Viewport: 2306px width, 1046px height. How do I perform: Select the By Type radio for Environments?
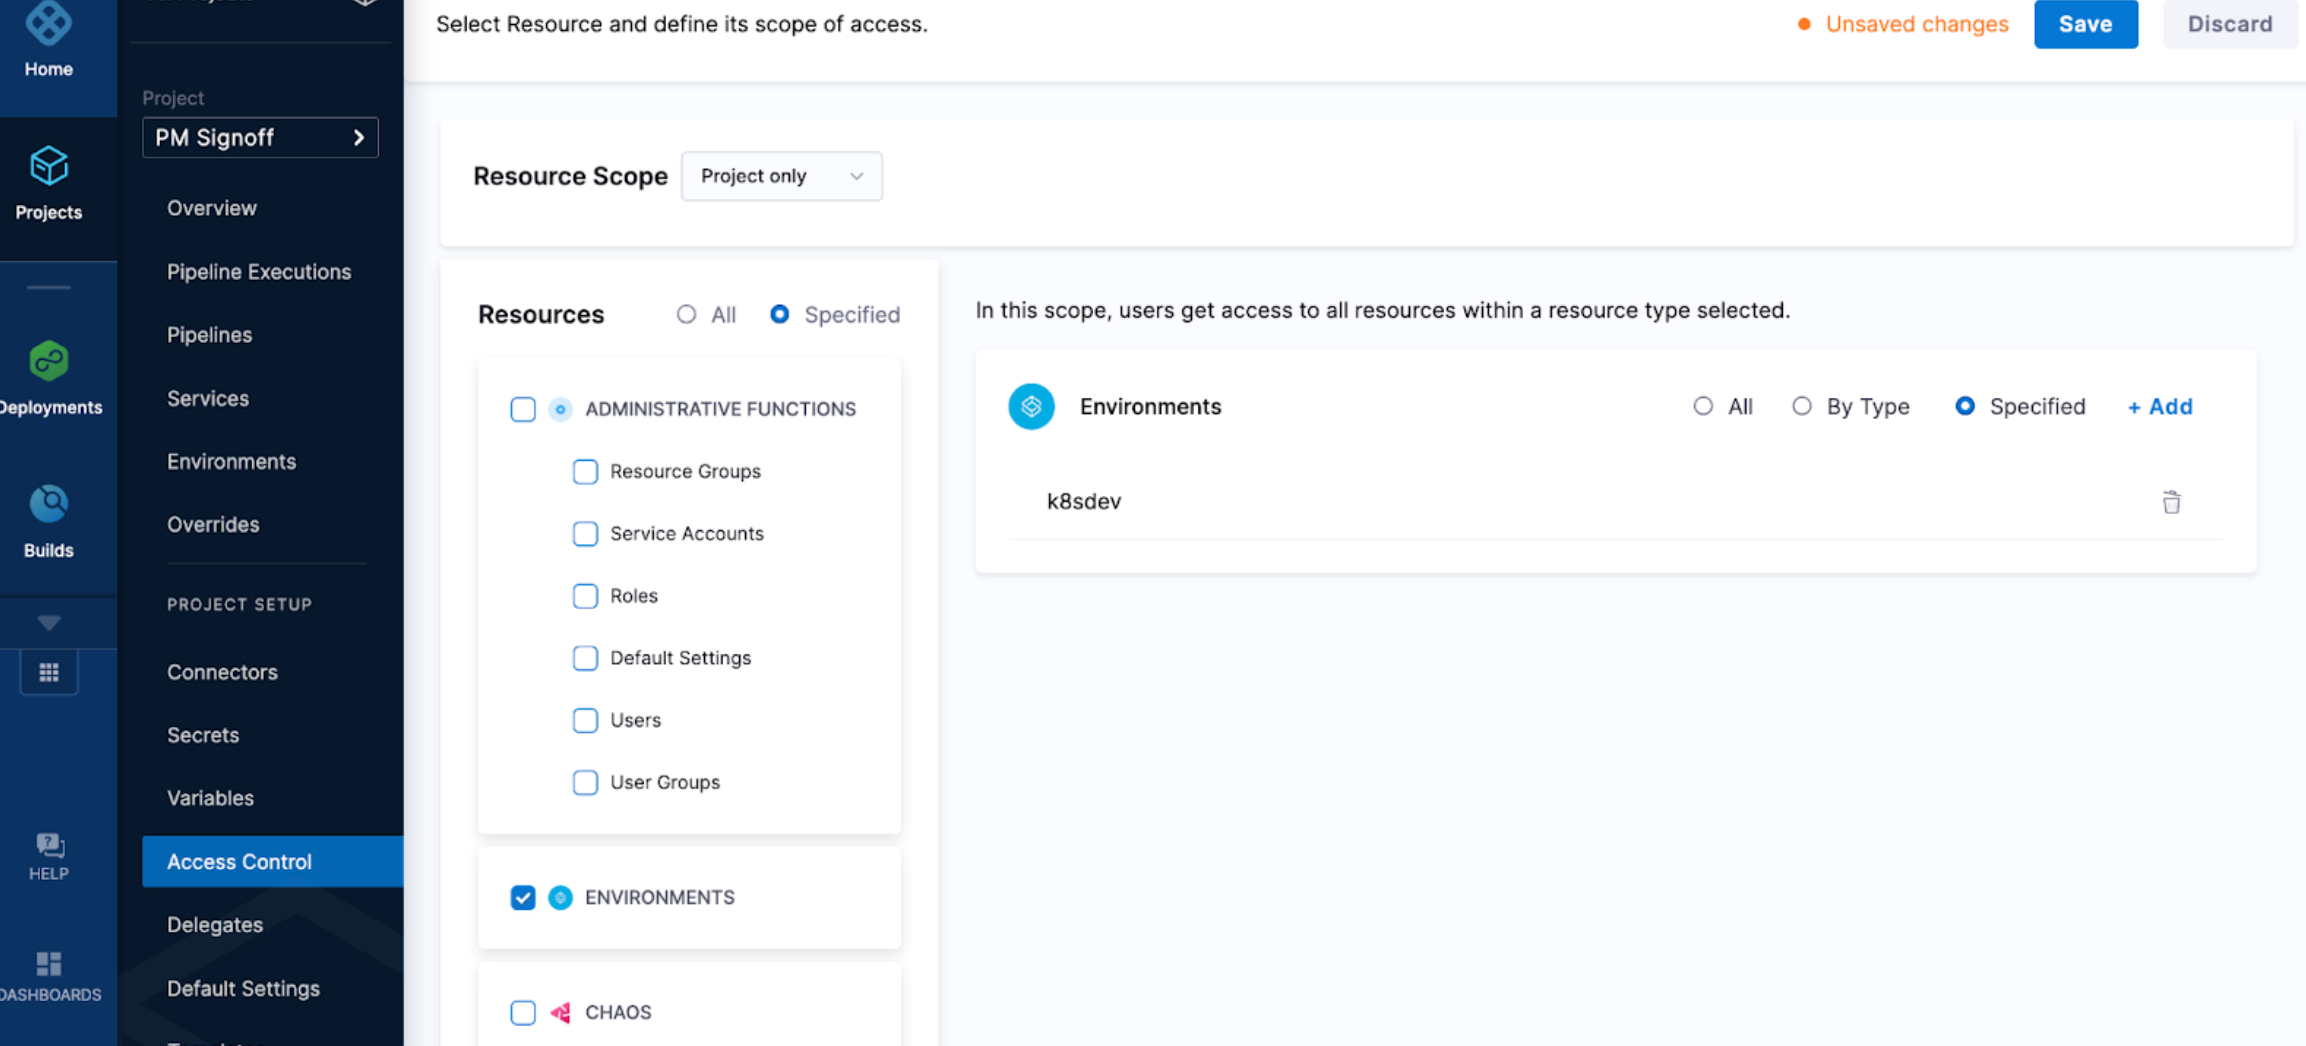point(1801,406)
